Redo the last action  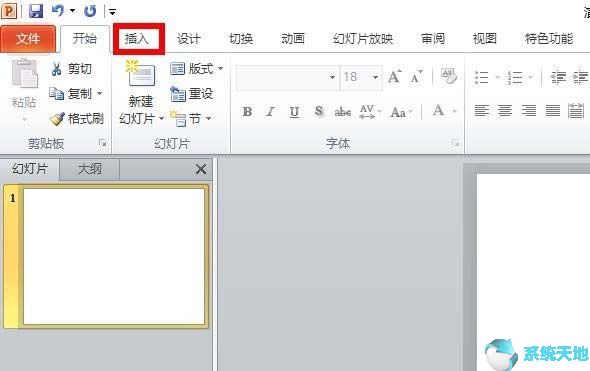point(90,11)
